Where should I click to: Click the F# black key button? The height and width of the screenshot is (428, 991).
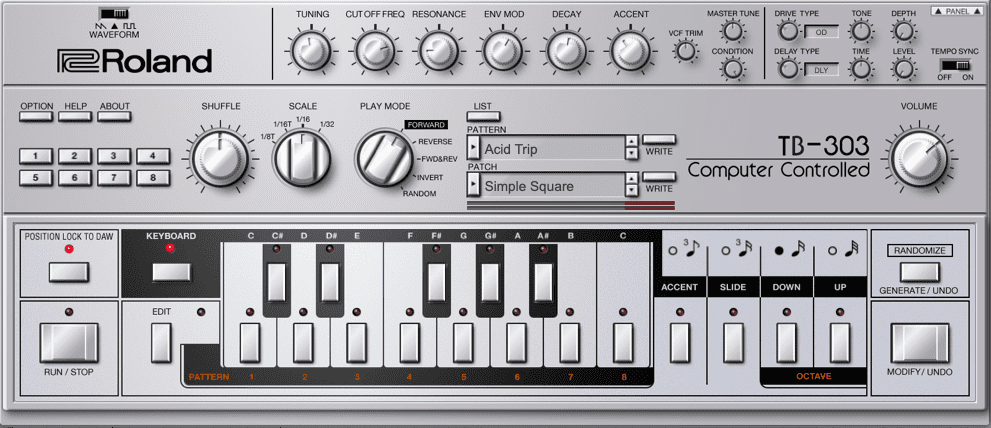tap(437, 283)
